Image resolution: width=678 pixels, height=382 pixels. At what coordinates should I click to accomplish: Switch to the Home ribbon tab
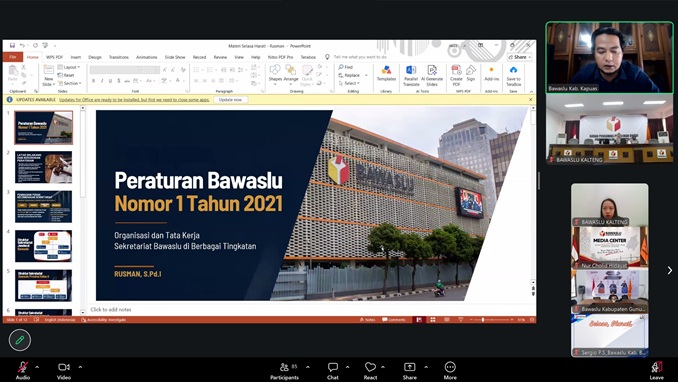[x=32, y=57]
